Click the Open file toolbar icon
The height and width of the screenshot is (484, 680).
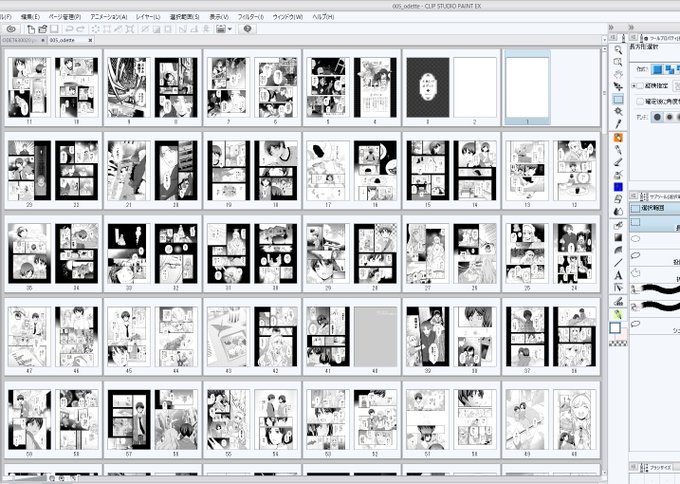[42, 29]
